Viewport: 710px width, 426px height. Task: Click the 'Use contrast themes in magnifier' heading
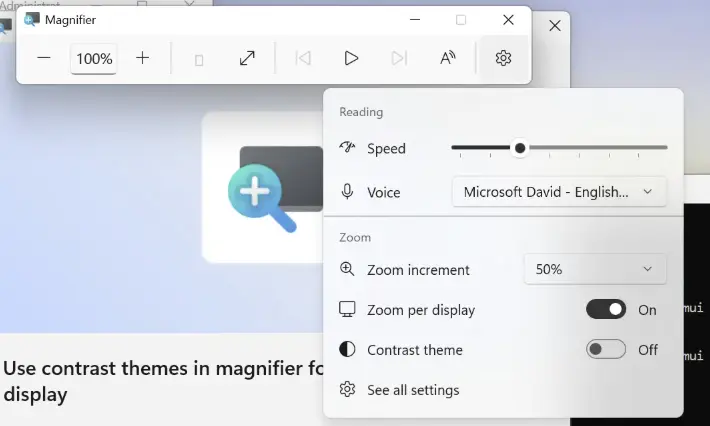[163, 381]
